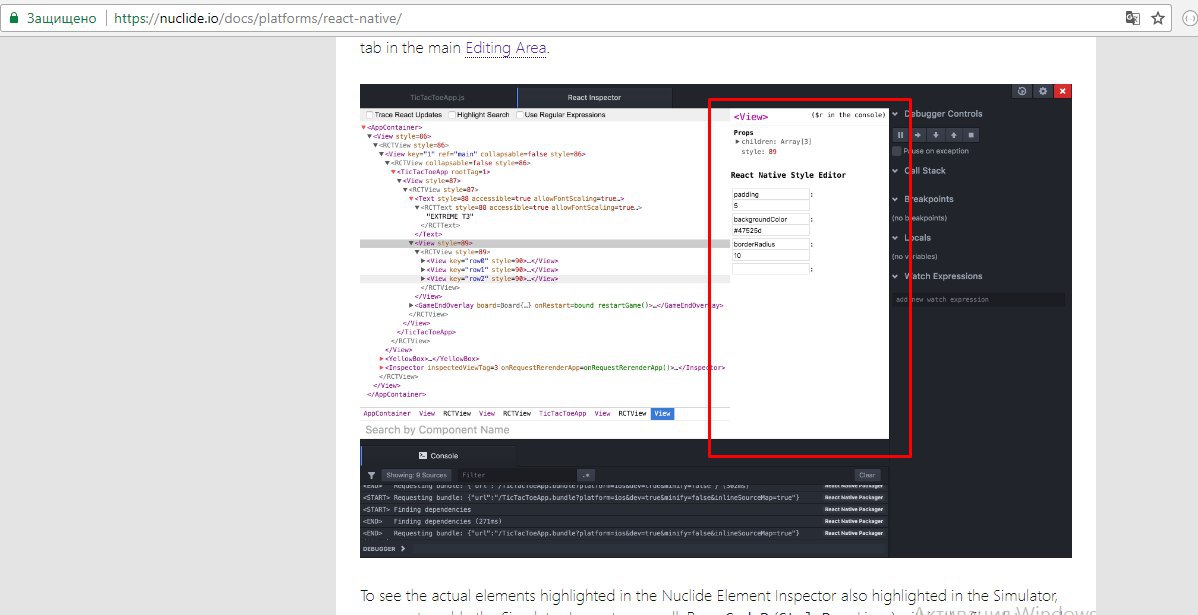Click the Search by Component Name field

pyautogui.click(x=545, y=430)
